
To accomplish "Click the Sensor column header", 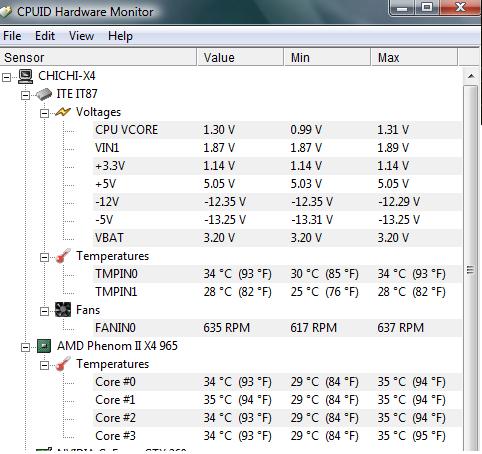I will pos(98,57).
